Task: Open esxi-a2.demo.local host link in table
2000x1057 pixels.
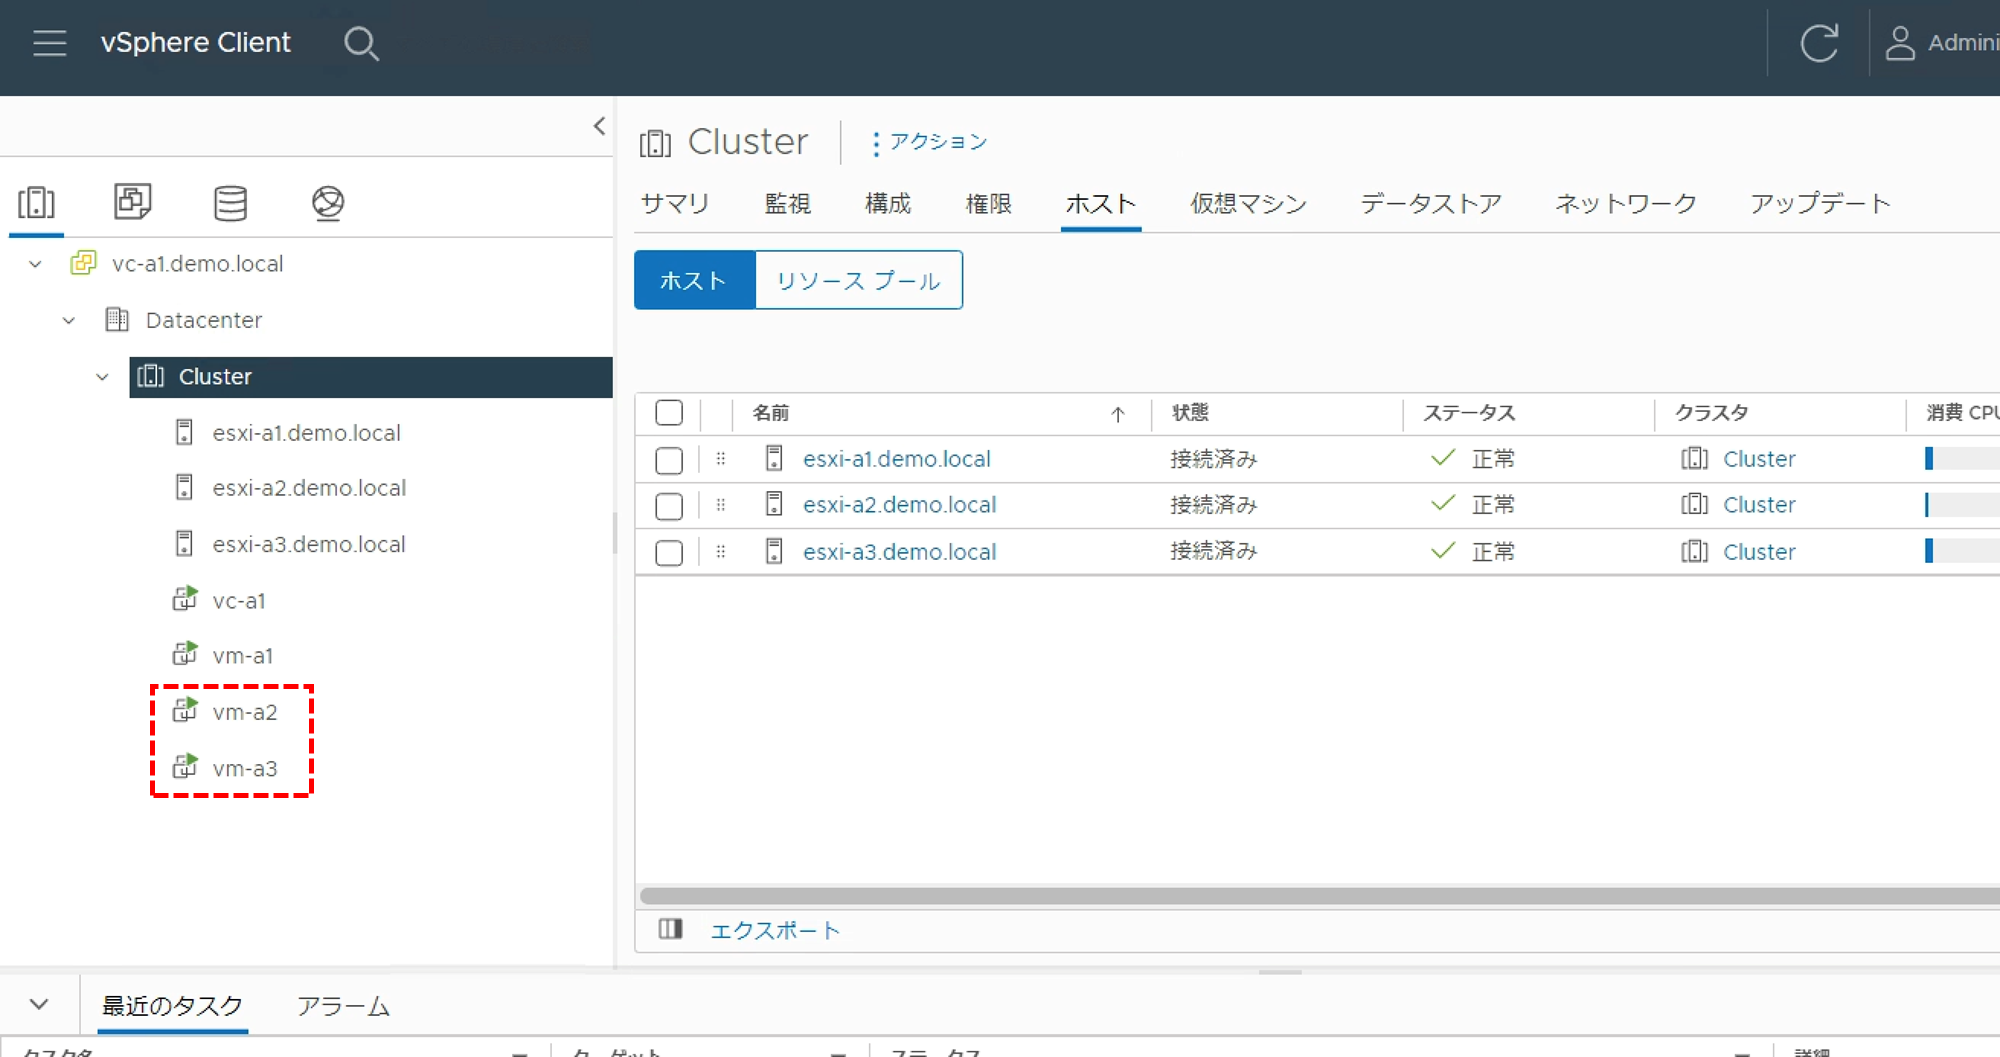Action: coord(899,505)
